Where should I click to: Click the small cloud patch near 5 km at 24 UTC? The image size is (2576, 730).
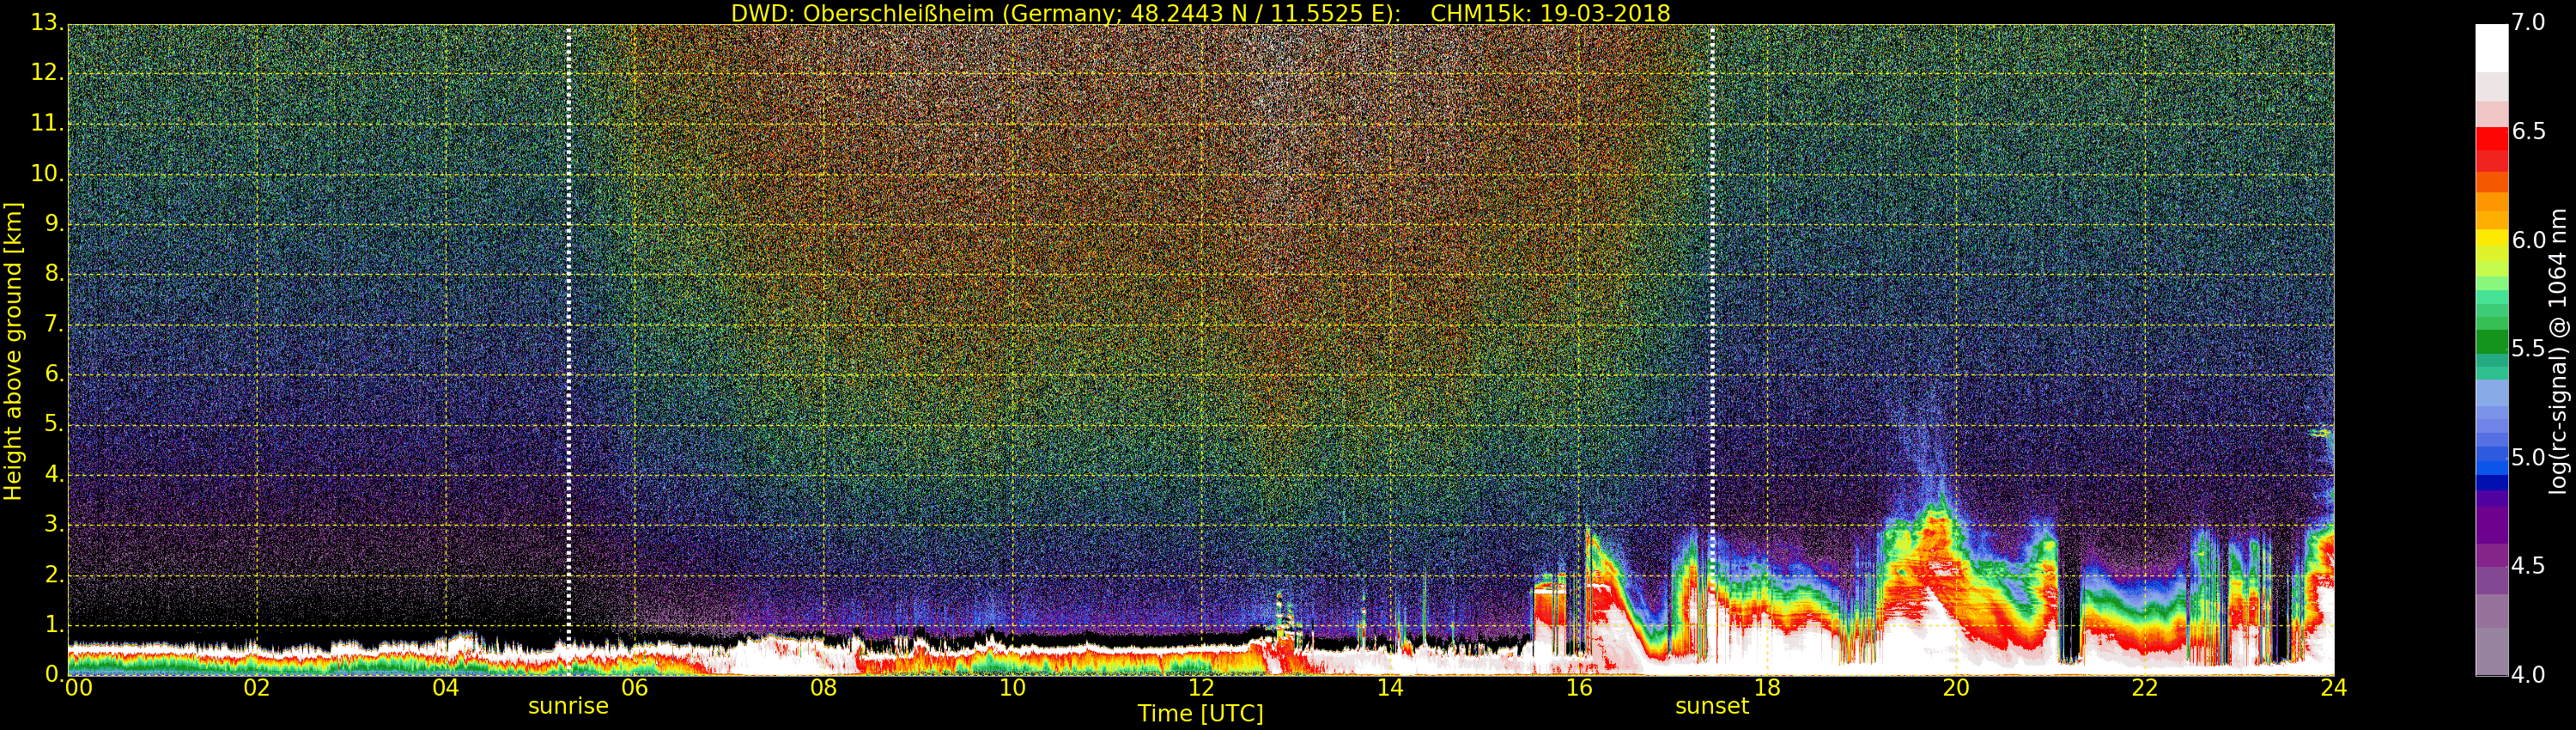tap(2320, 432)
